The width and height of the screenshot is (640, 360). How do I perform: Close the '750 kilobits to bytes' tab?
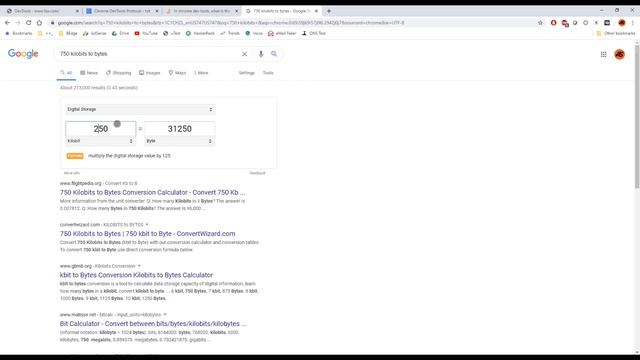click(x=316, y=11)
